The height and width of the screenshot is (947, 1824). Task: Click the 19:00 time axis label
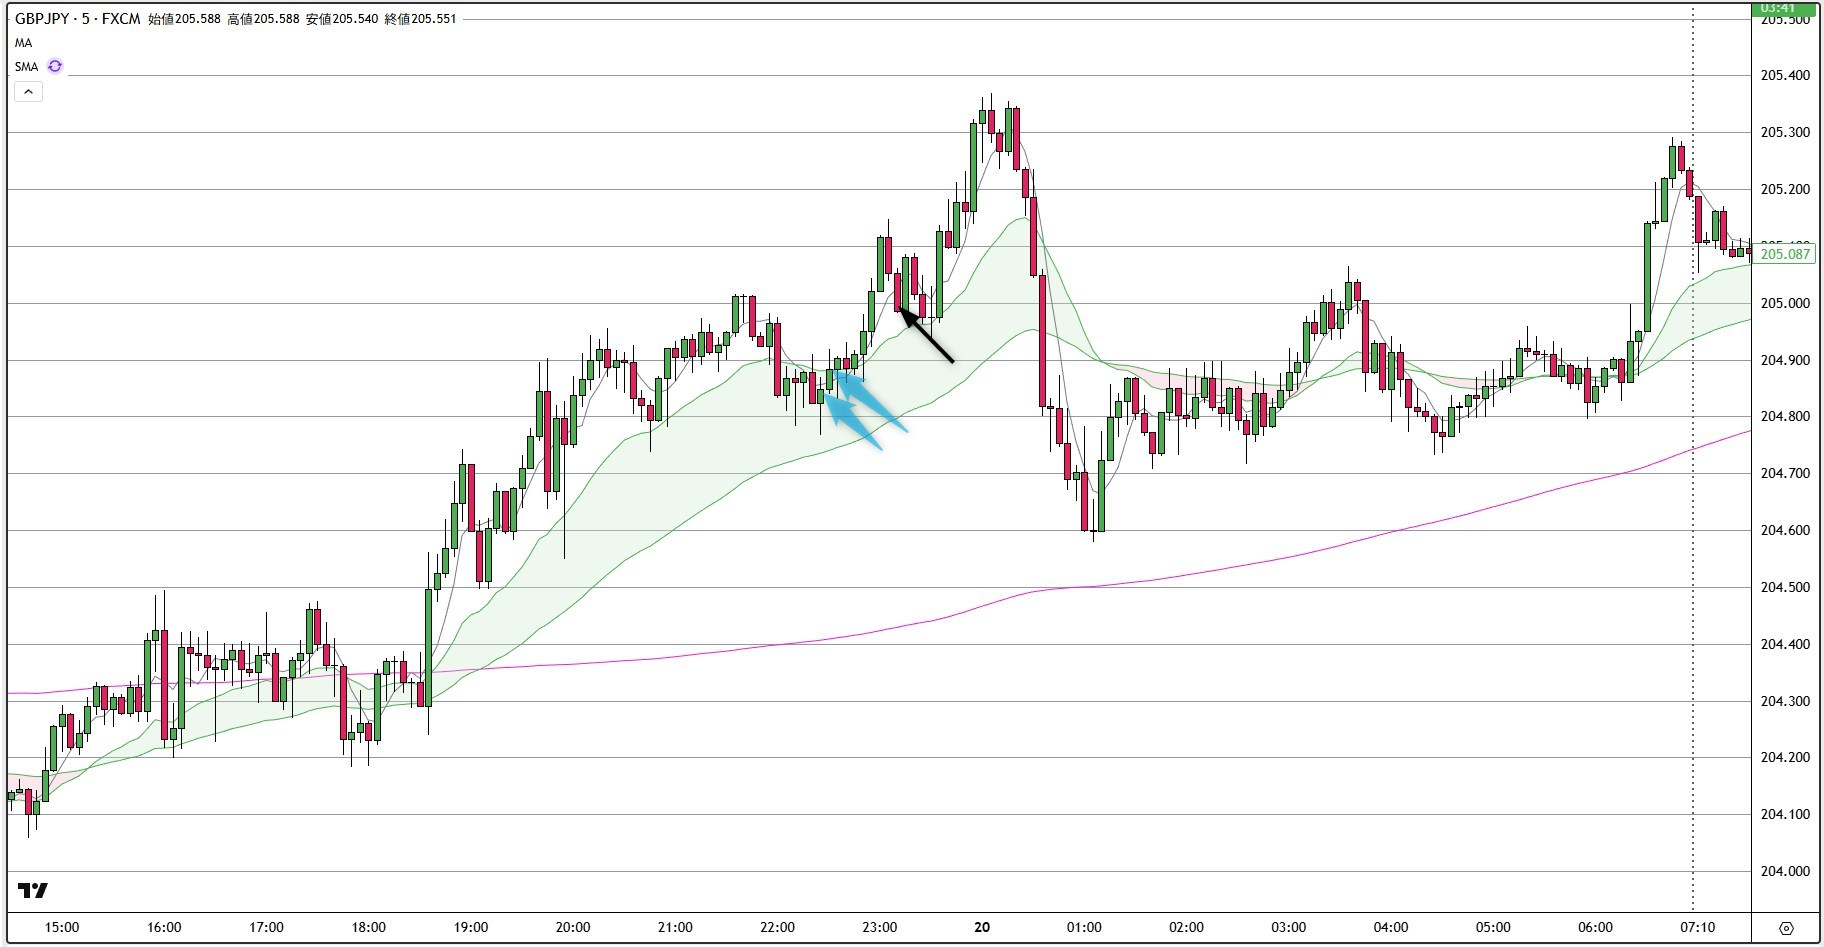tap(471, 927)
